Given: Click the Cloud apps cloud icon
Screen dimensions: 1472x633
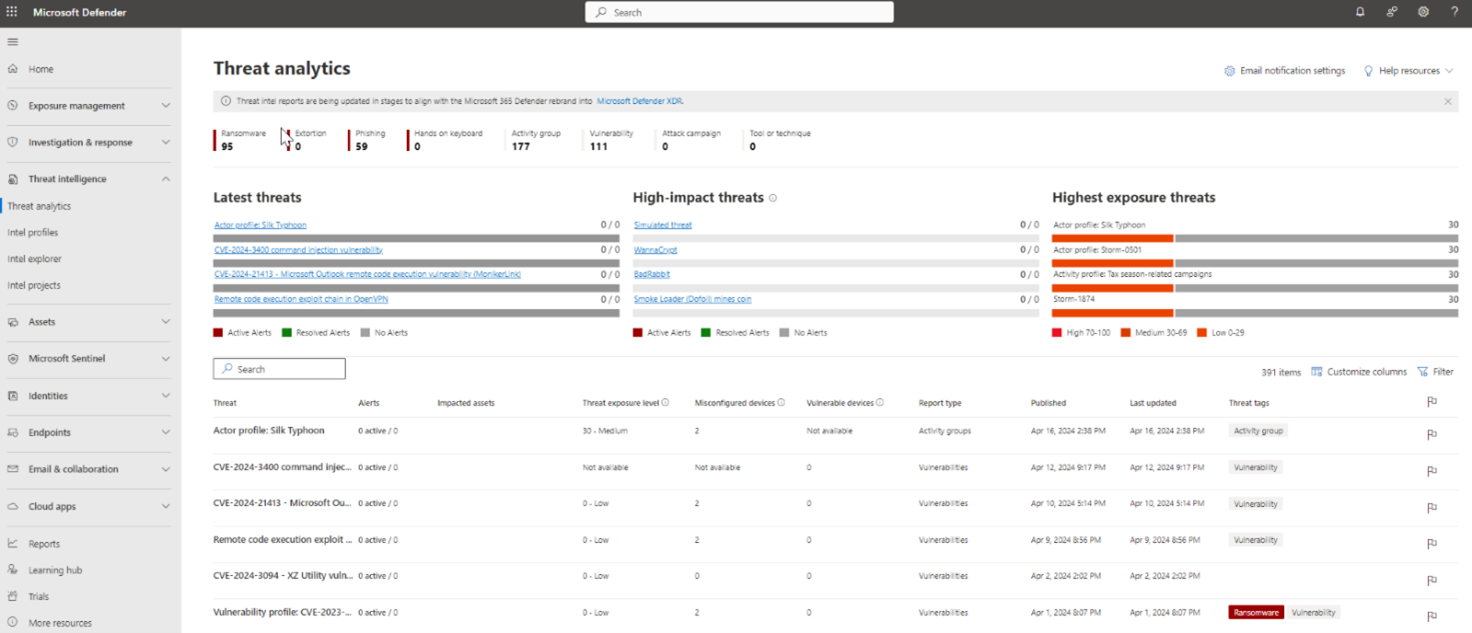Looking at the screenshot, I should click(13, 506).
